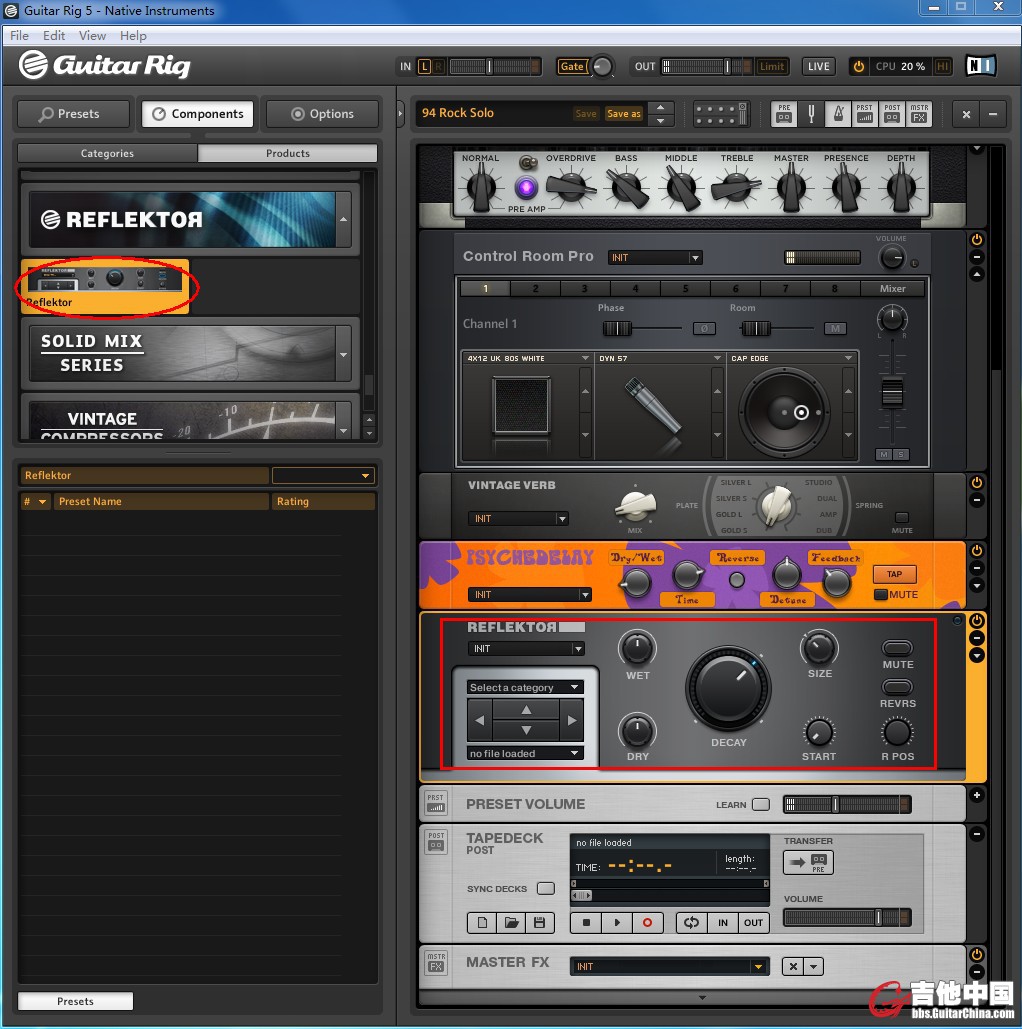Open the Vintage Verb INIT preset dropdown

coord(518,518)
